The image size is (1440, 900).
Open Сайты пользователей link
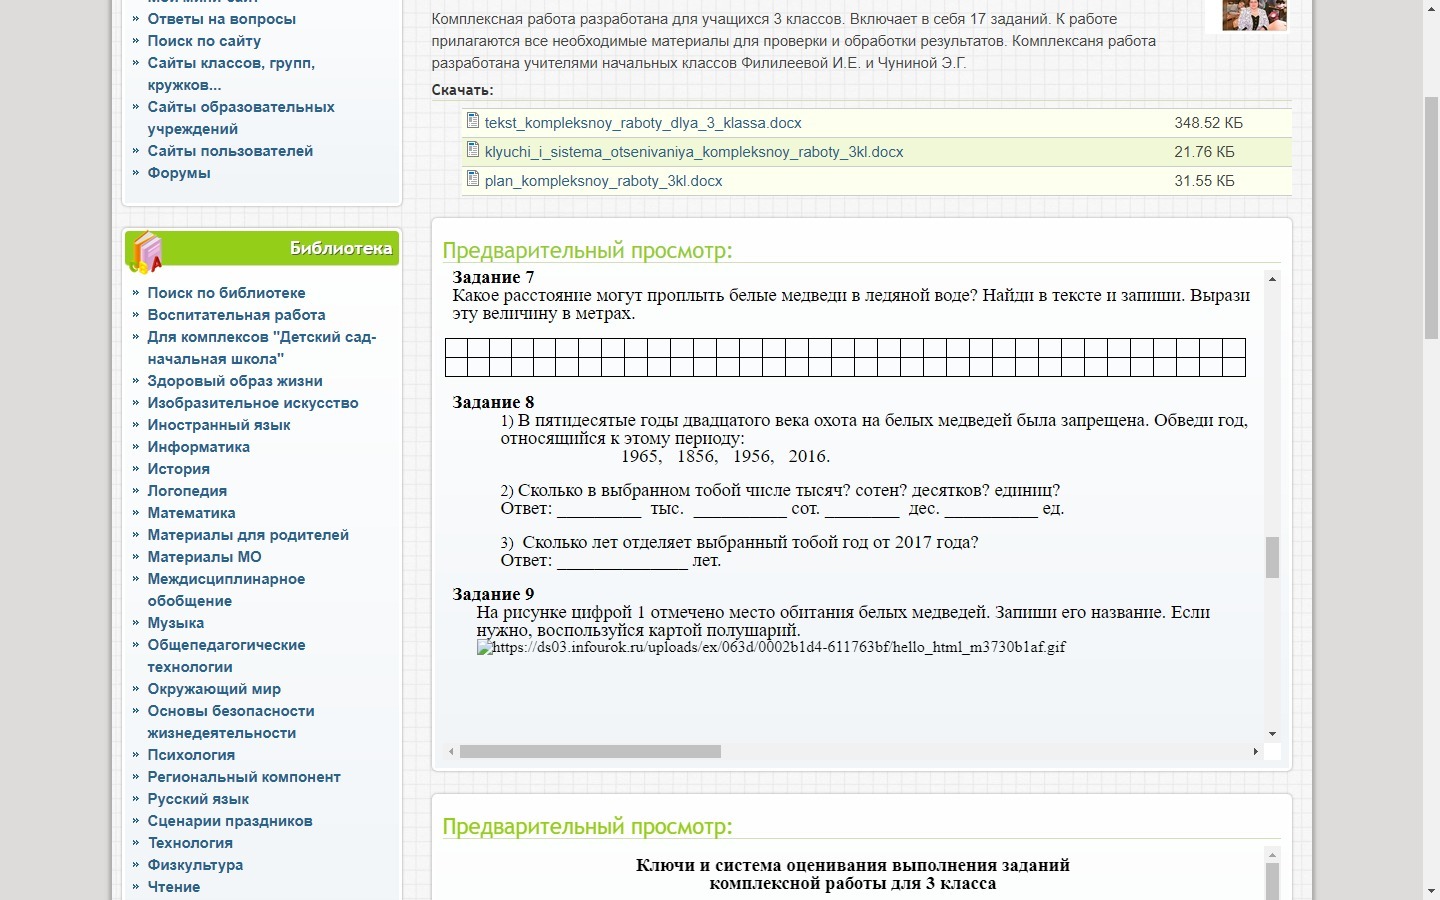coord(230,151)
